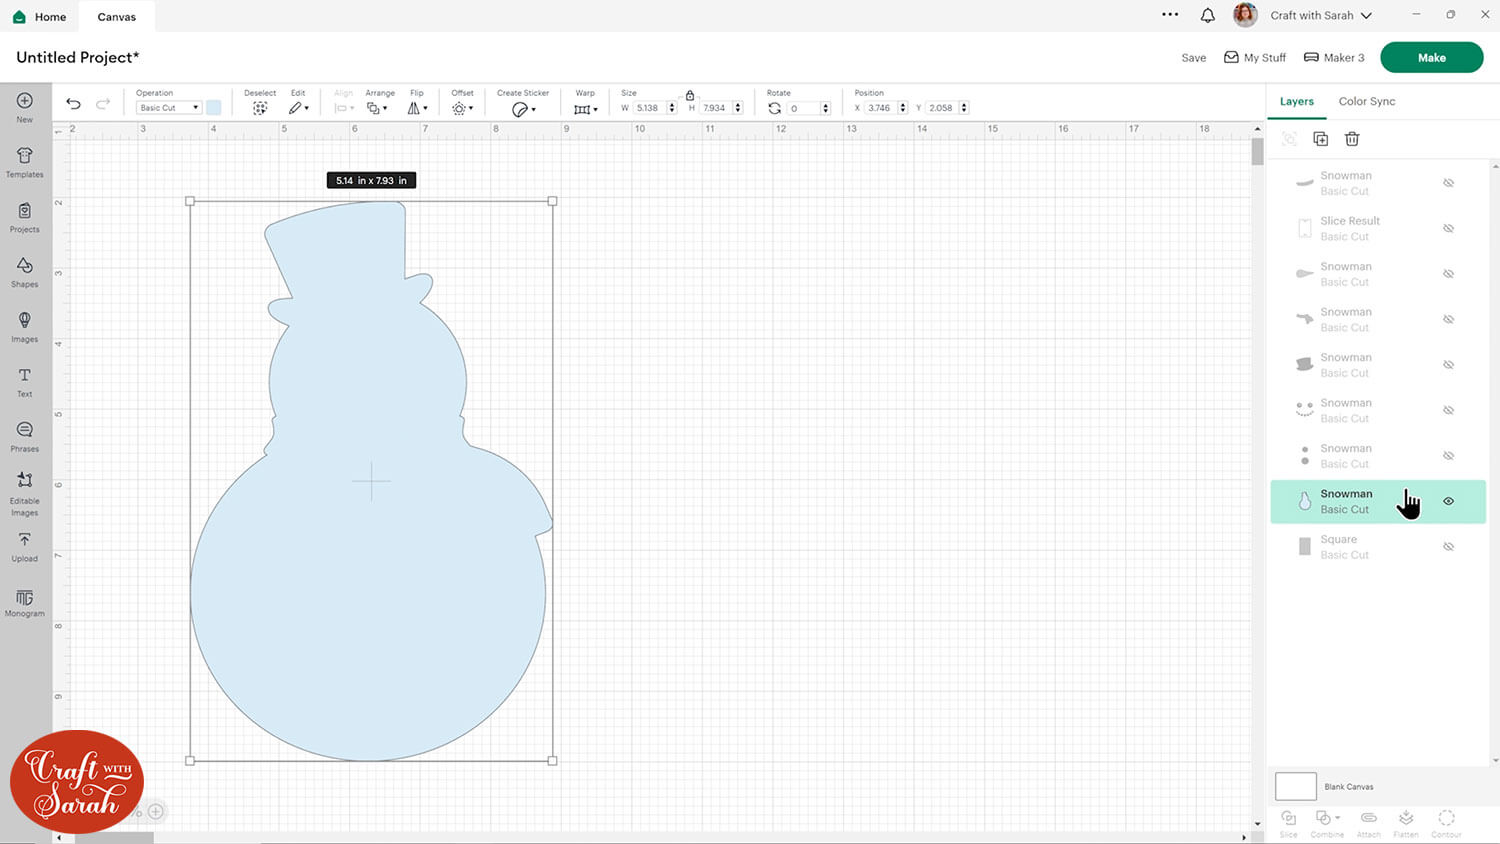The image size is (1500, 844).
Task: Click the green Make button
Action: point(1431,58)
